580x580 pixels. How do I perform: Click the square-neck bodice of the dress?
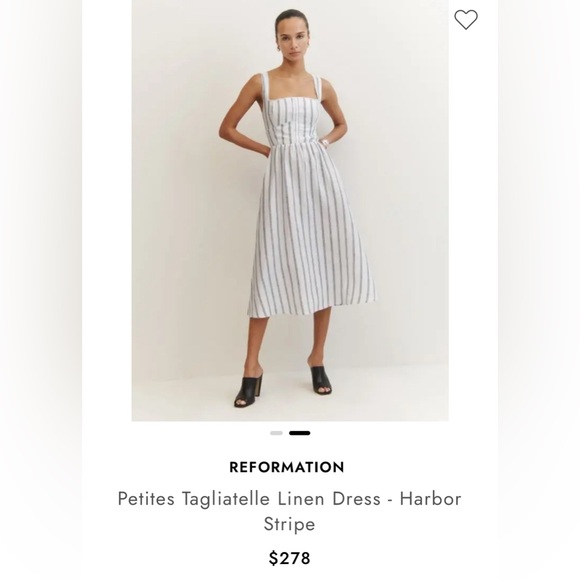pos(291,120)
